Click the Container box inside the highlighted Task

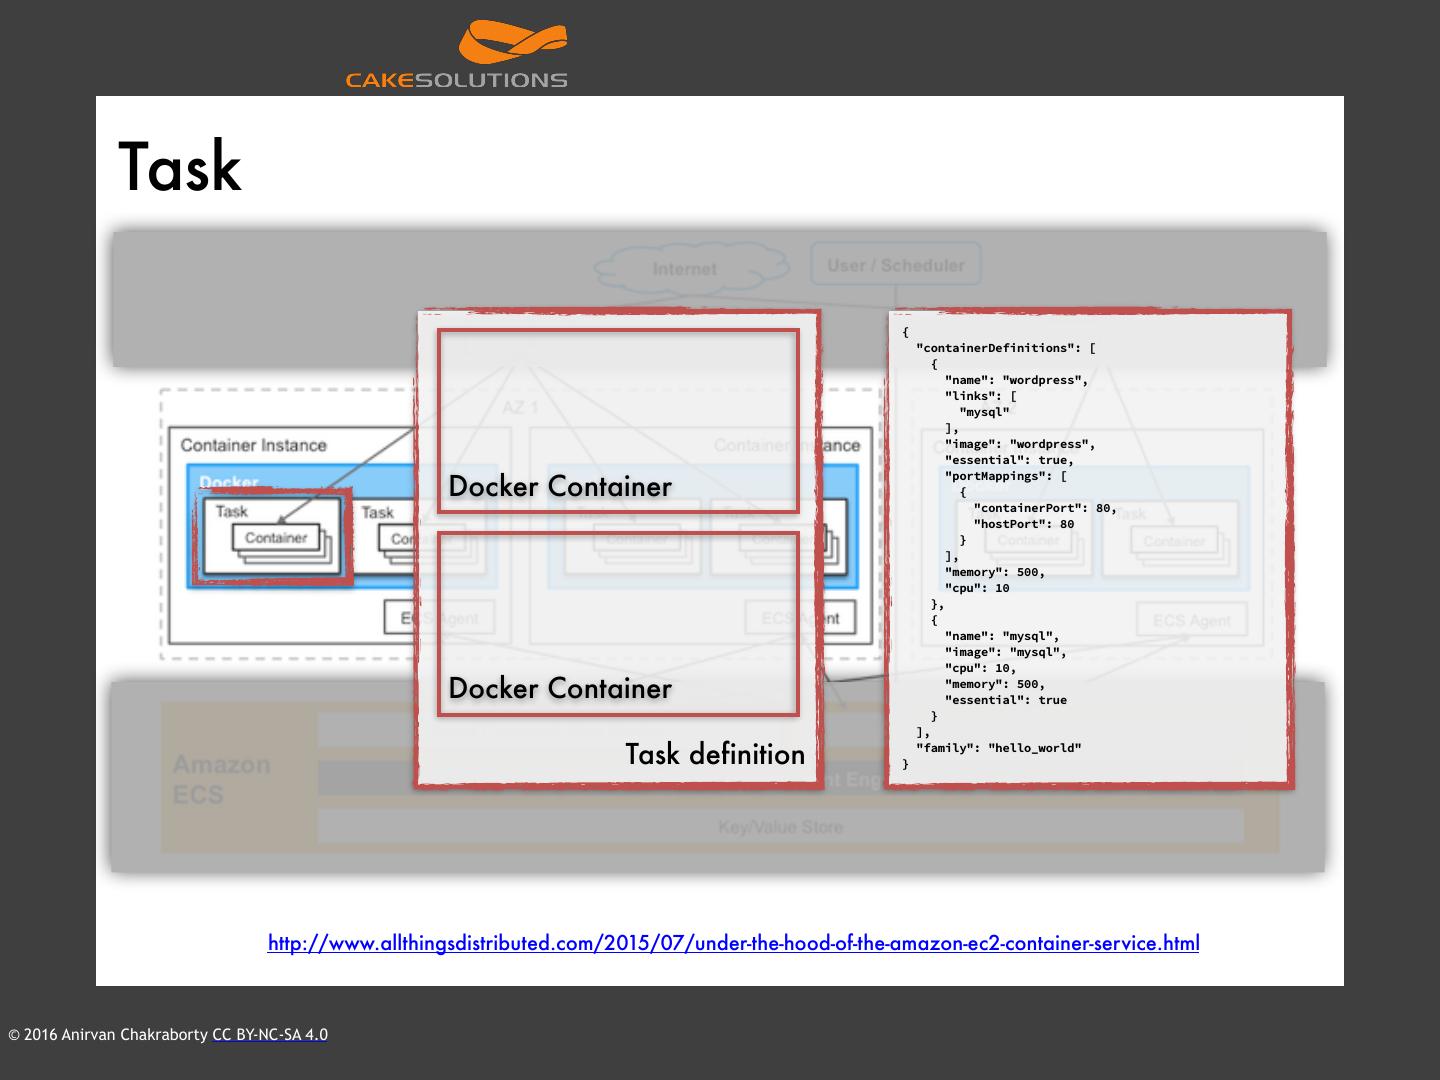276,538
